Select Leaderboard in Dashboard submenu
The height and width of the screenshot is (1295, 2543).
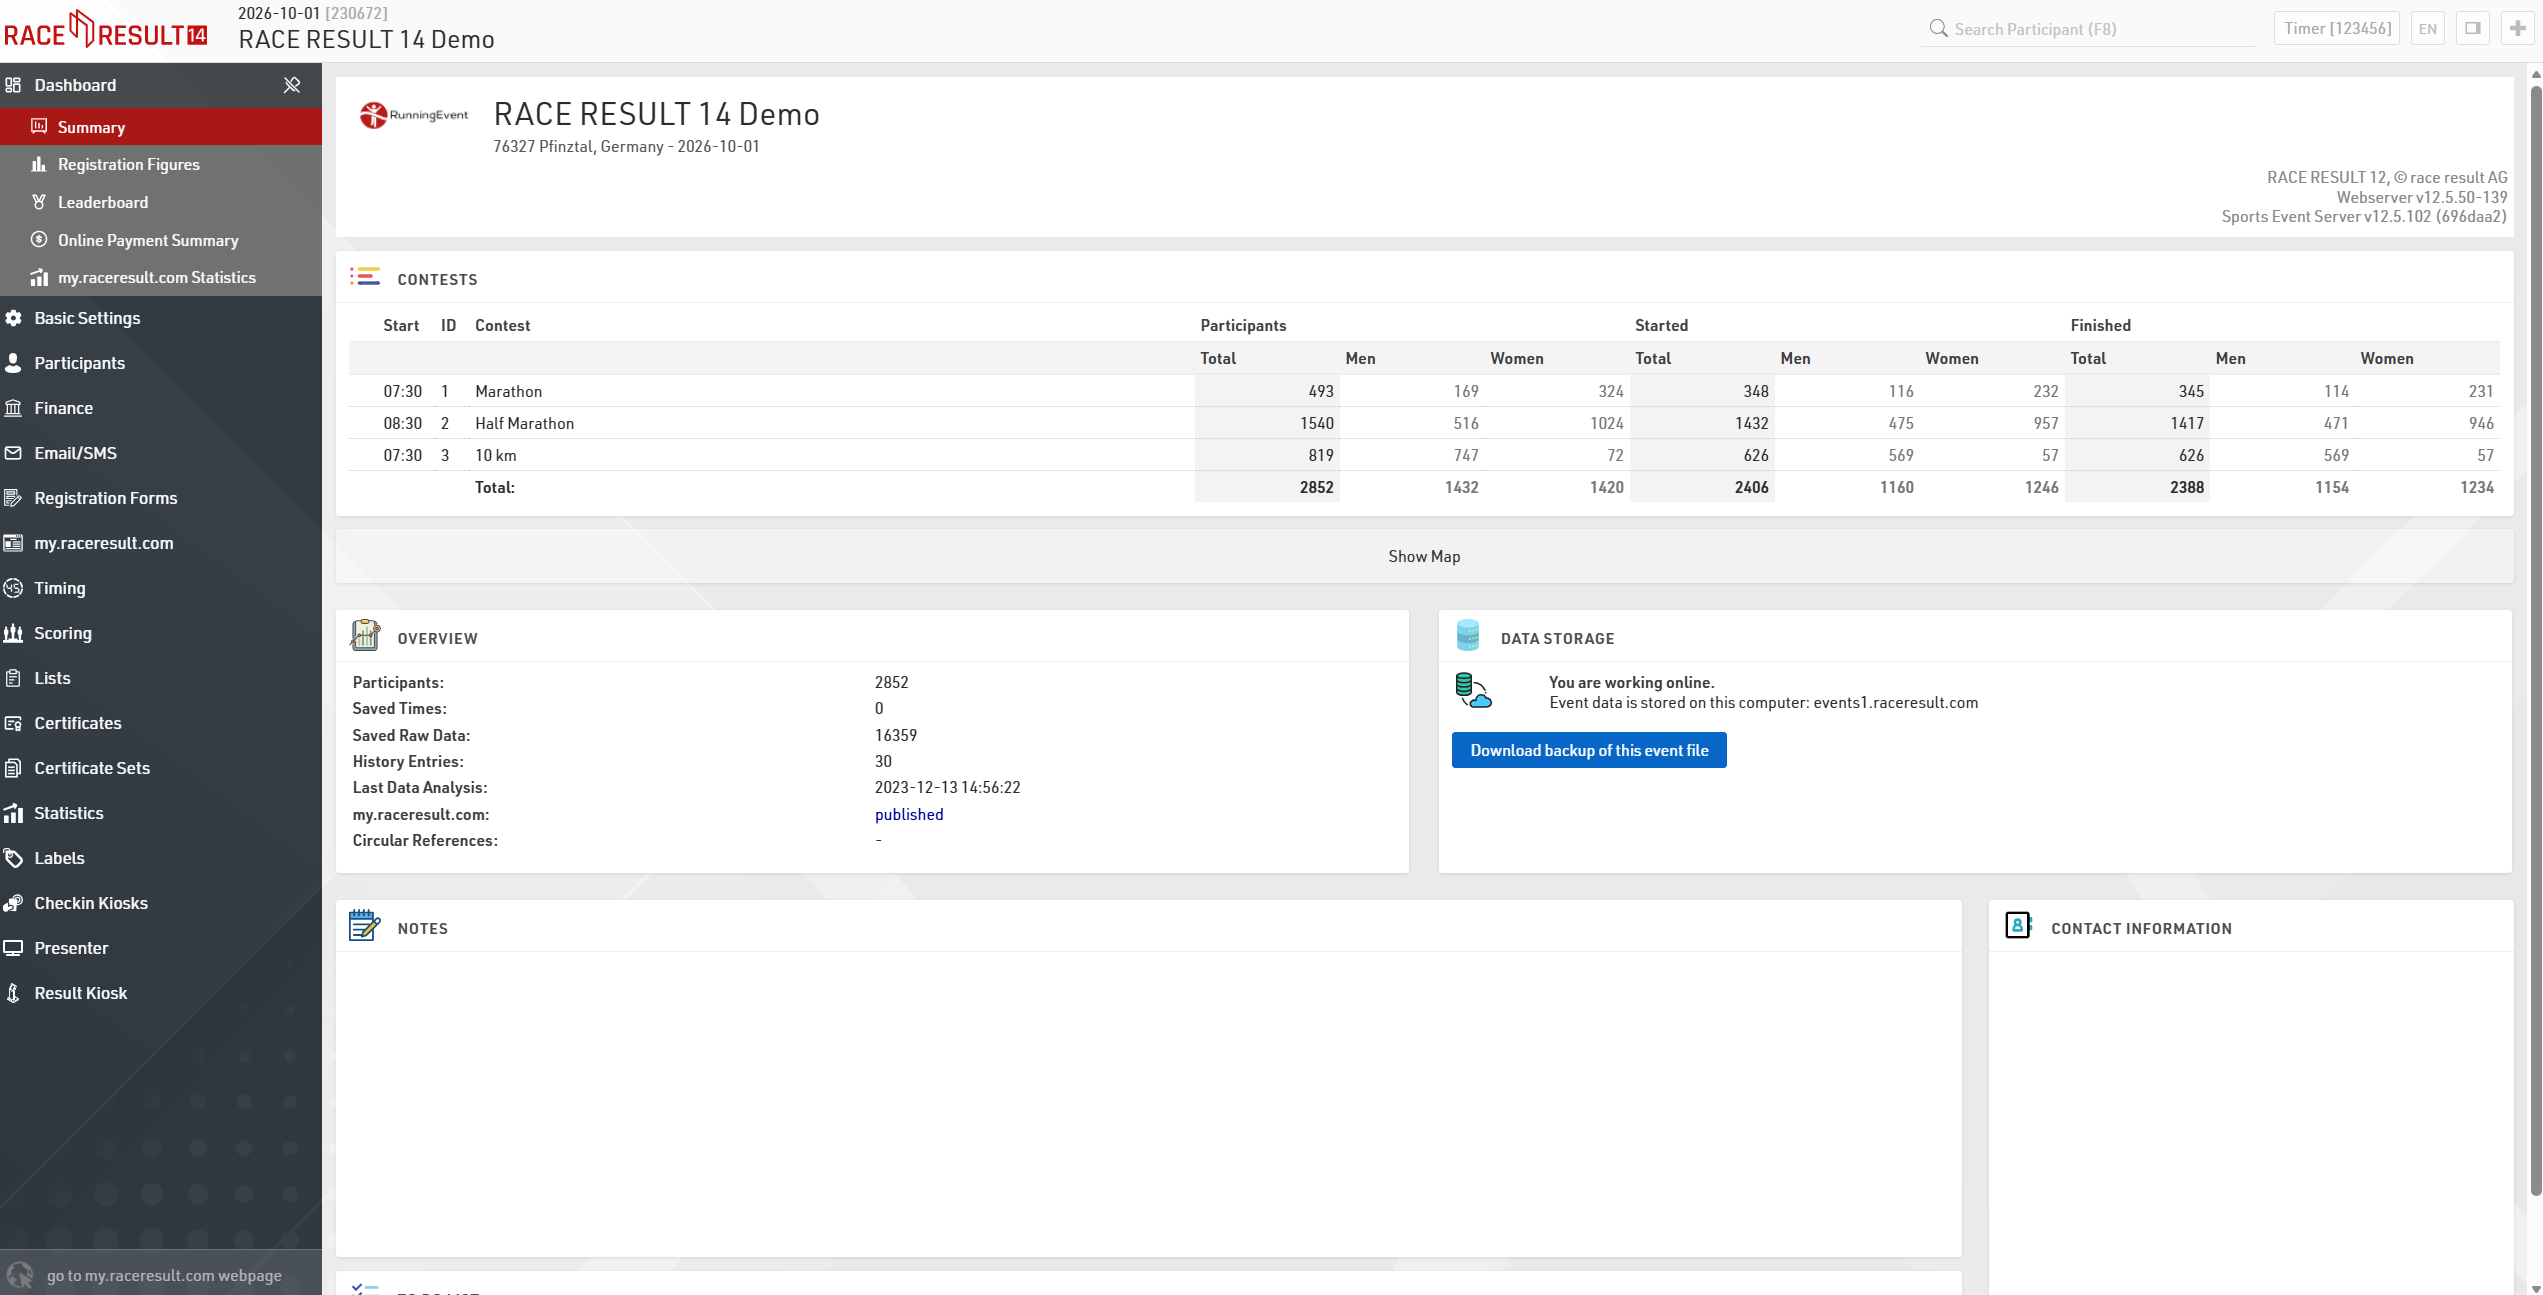click(x=102, y=202)
